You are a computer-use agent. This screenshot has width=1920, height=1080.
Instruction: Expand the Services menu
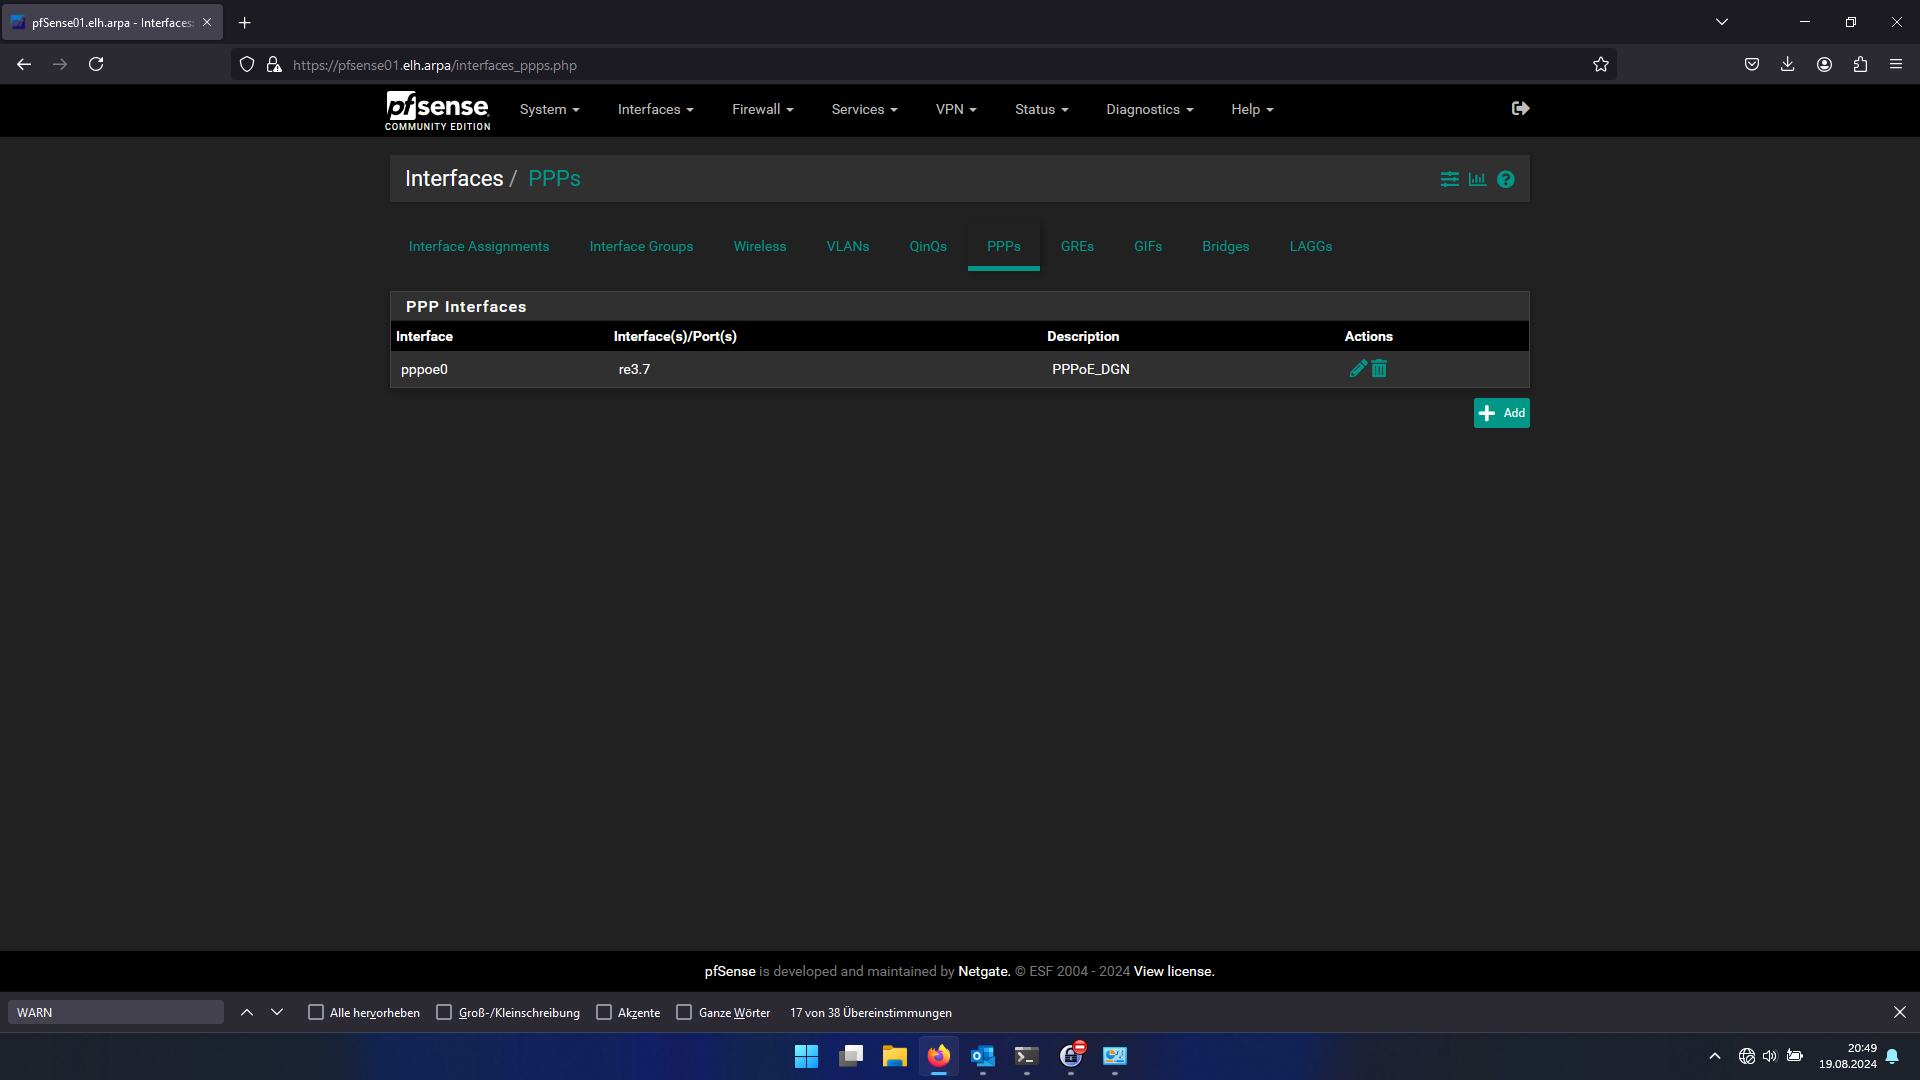(x=864, y=110)
